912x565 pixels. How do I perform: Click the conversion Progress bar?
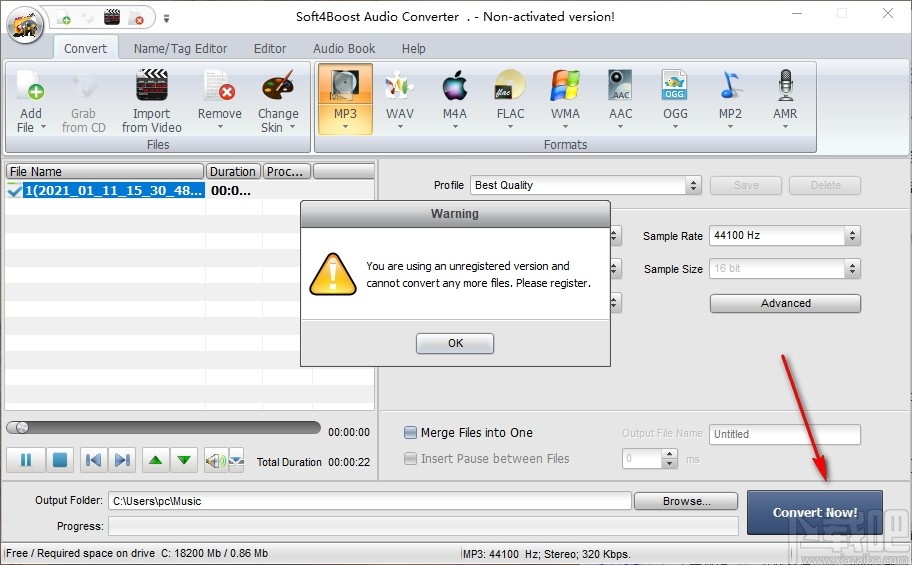pos(423,526)
